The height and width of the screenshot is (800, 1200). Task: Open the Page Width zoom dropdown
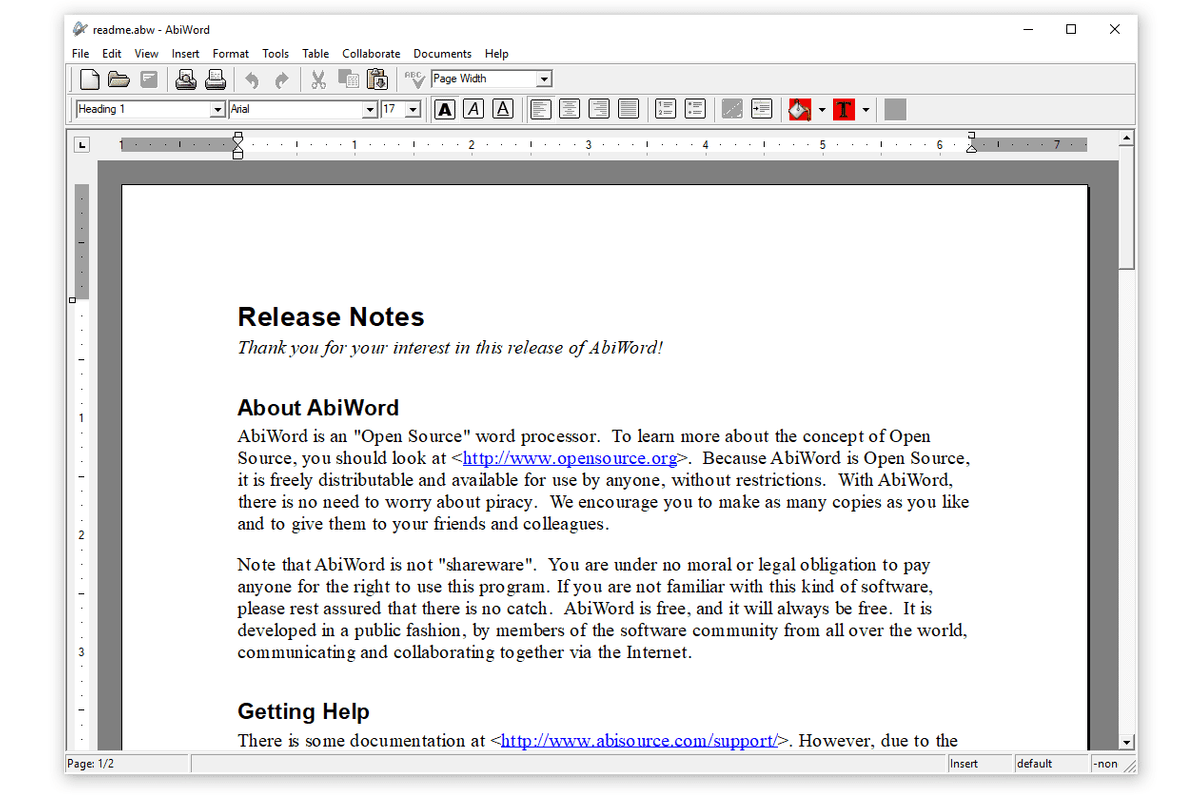click(x=544, y=78)
